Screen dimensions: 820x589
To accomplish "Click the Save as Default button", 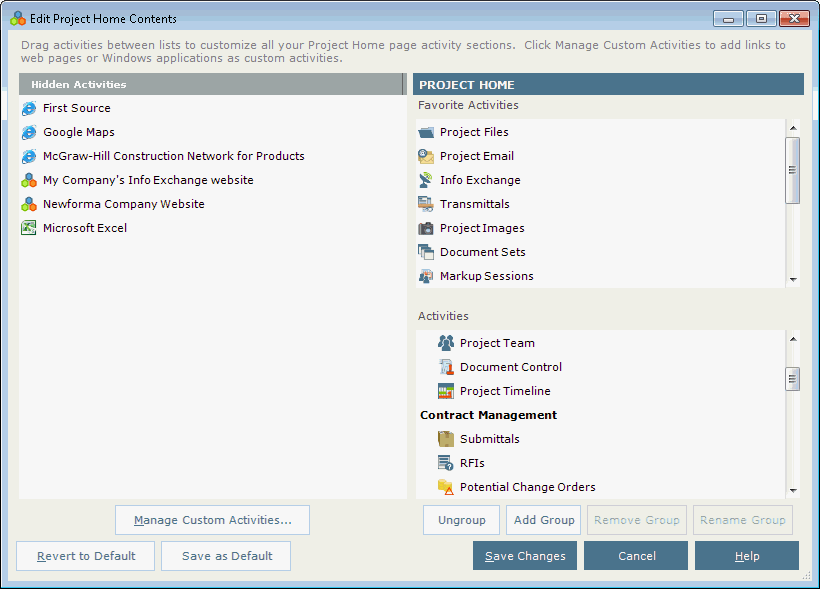I will click(x=226, y=556).
